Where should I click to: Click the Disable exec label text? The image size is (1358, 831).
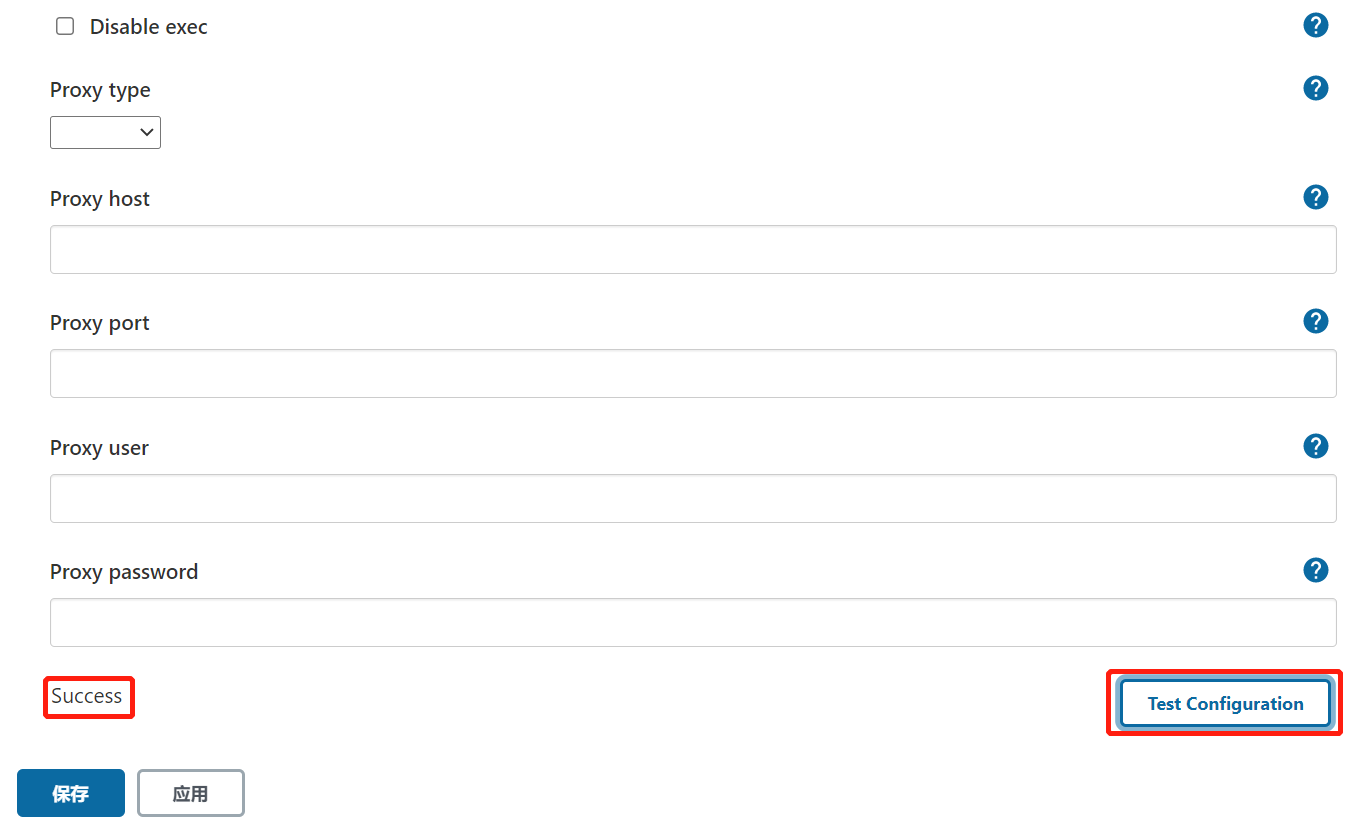[149, 27]
